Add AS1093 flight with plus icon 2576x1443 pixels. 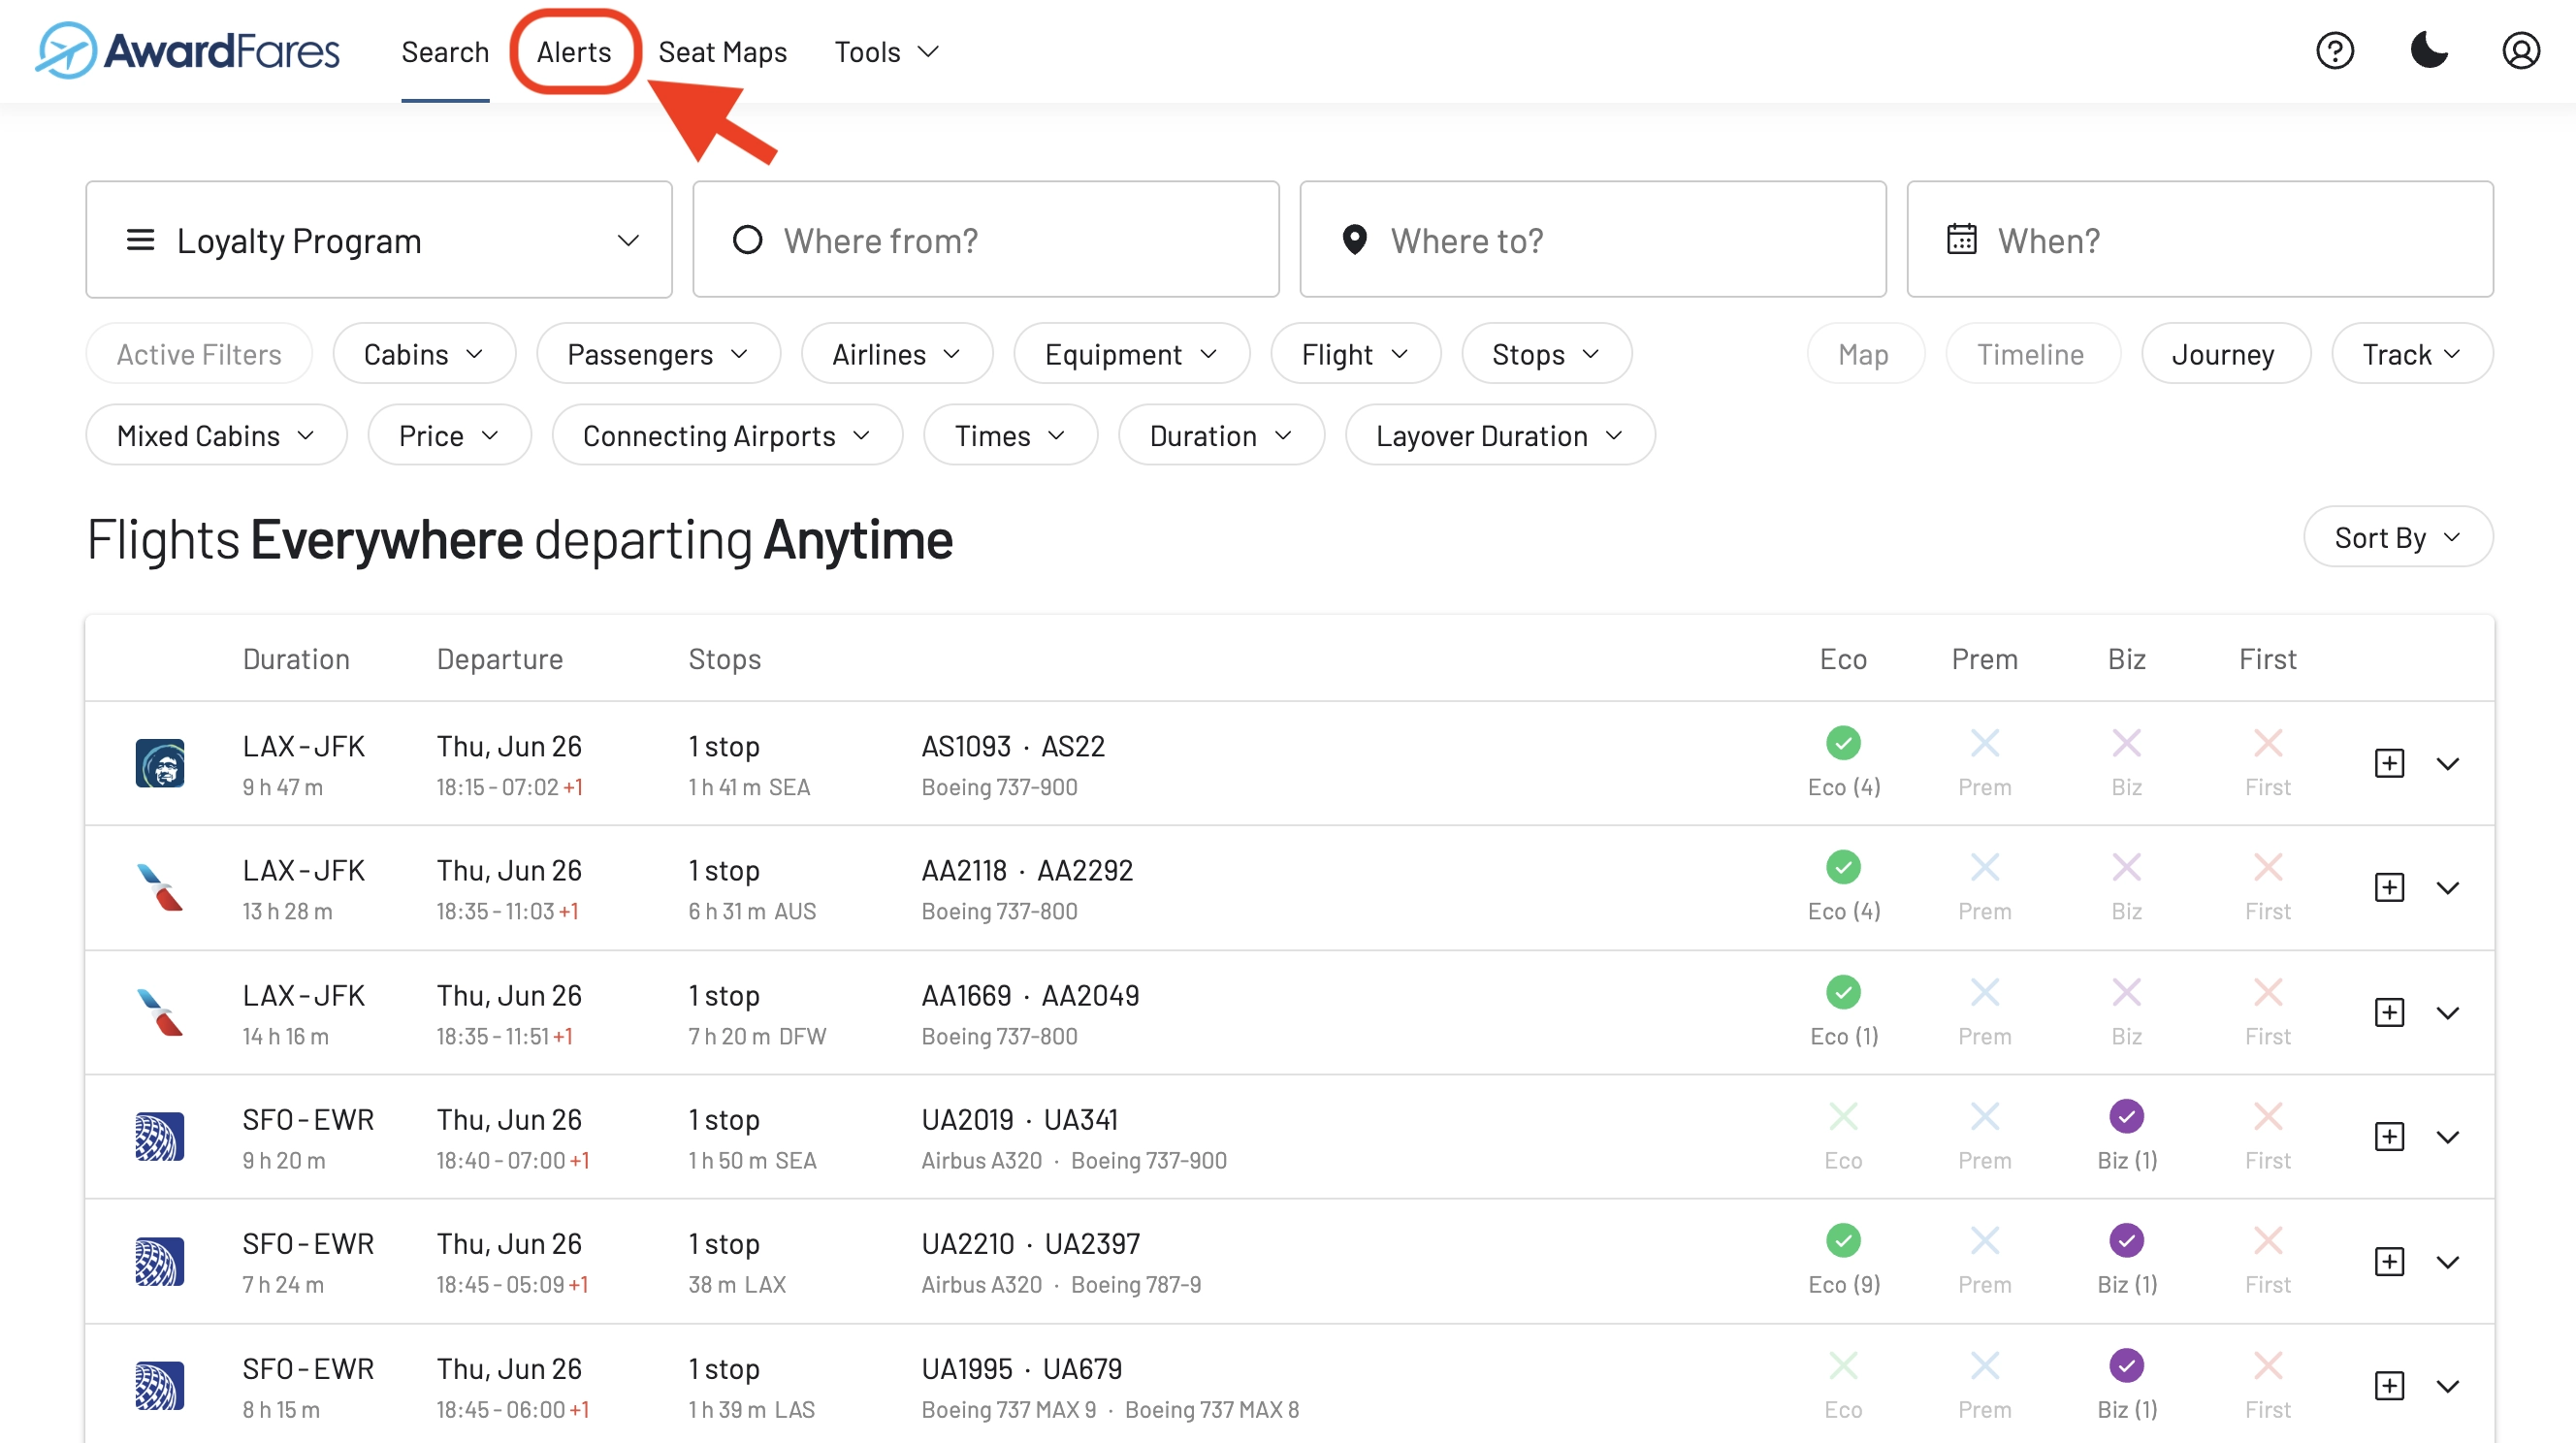2389,763
